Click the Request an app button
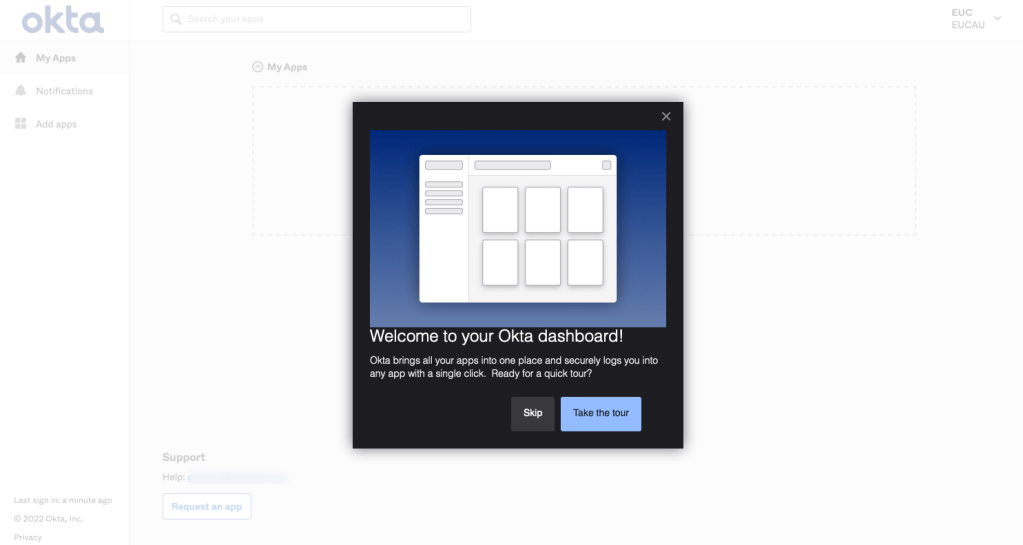This screenshot has height=545, width=1023. [207, 507]
